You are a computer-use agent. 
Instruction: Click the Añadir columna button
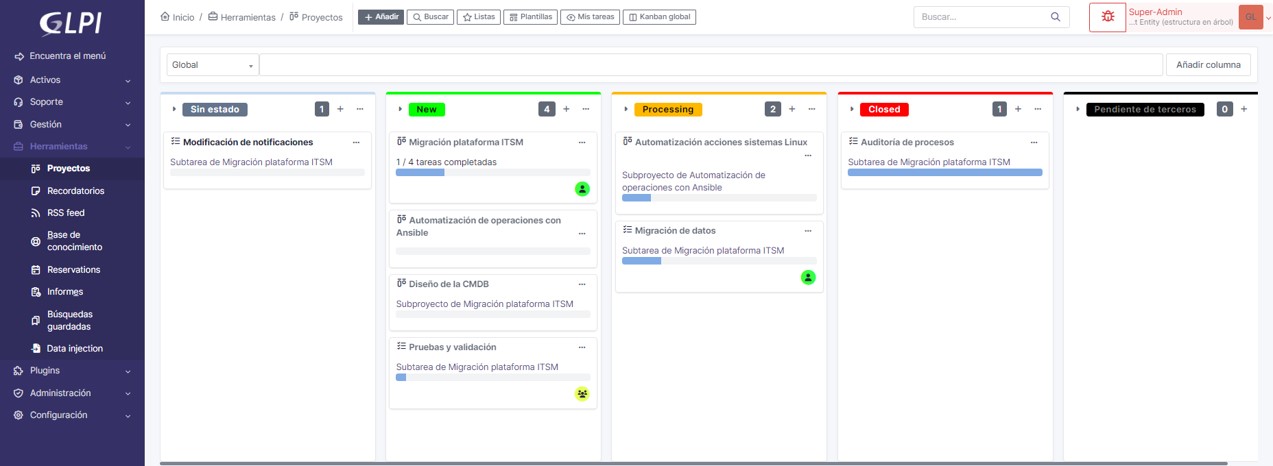click(x=1207, y=65)
